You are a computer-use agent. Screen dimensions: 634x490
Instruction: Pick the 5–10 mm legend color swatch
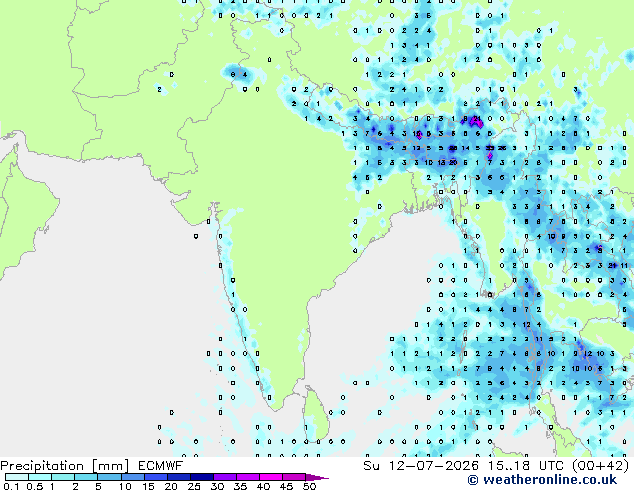tap(109, 477)
